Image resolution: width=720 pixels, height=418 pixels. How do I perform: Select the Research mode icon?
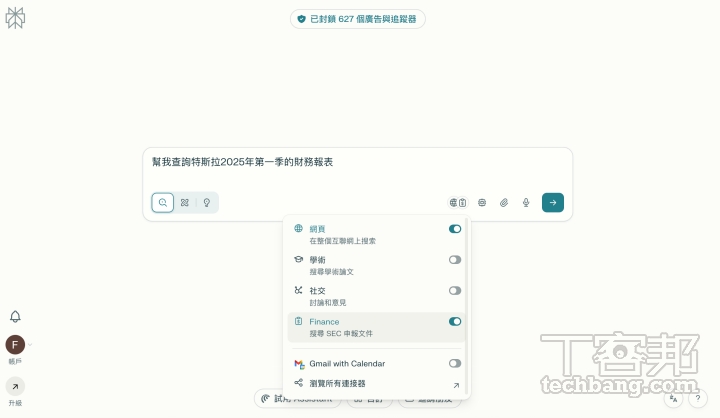(x=185, y=203)
